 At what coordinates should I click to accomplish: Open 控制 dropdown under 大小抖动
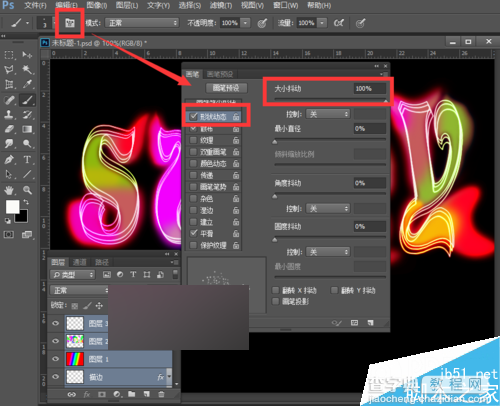328,114
